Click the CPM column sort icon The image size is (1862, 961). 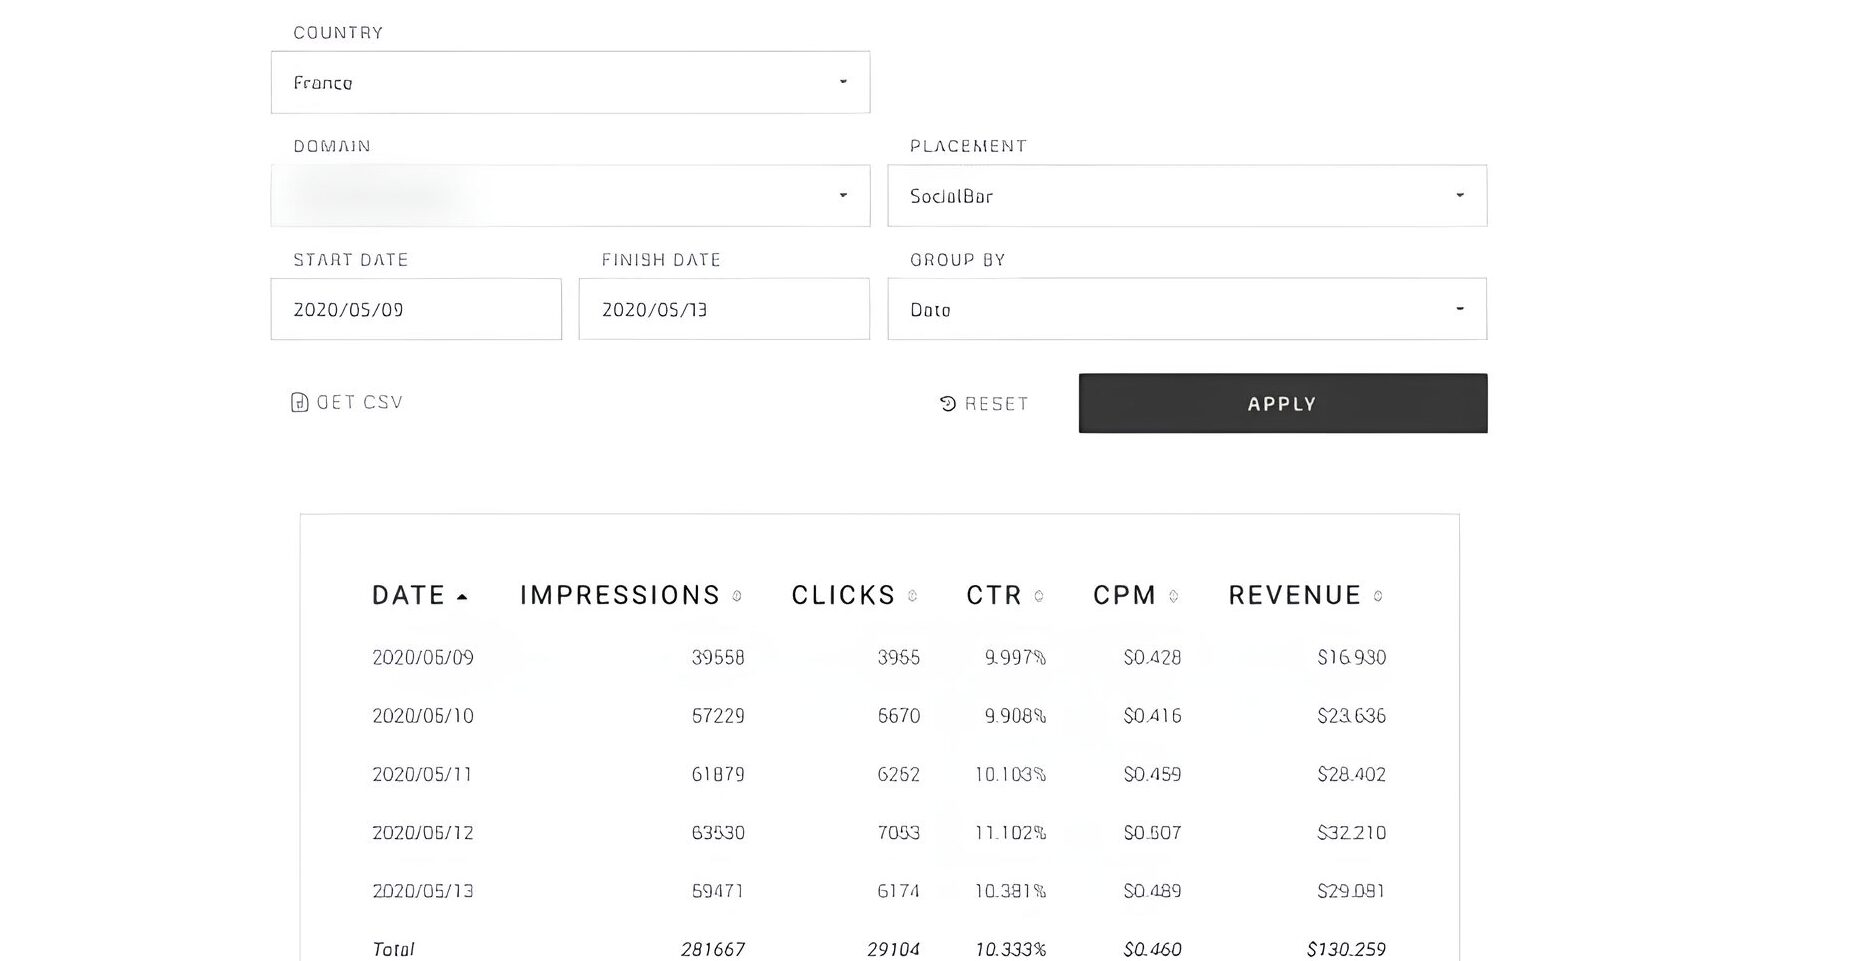point(1173,596)
